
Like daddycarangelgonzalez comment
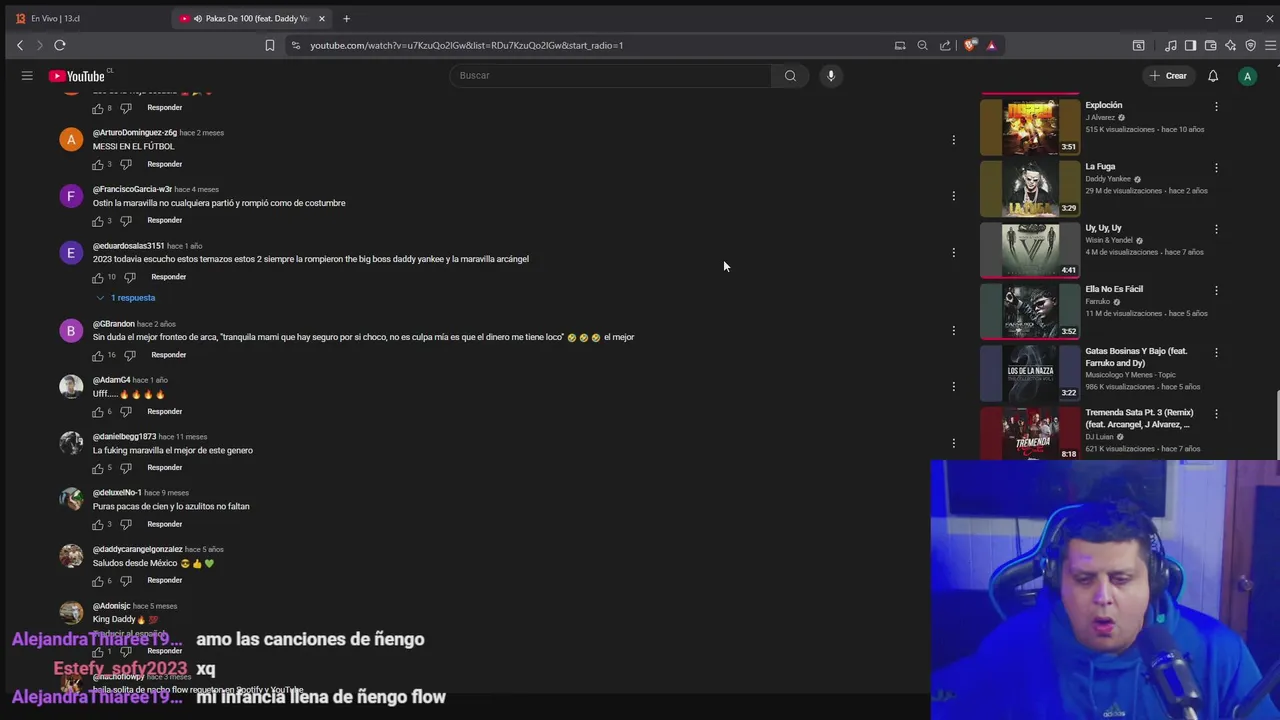click(98, 580)
